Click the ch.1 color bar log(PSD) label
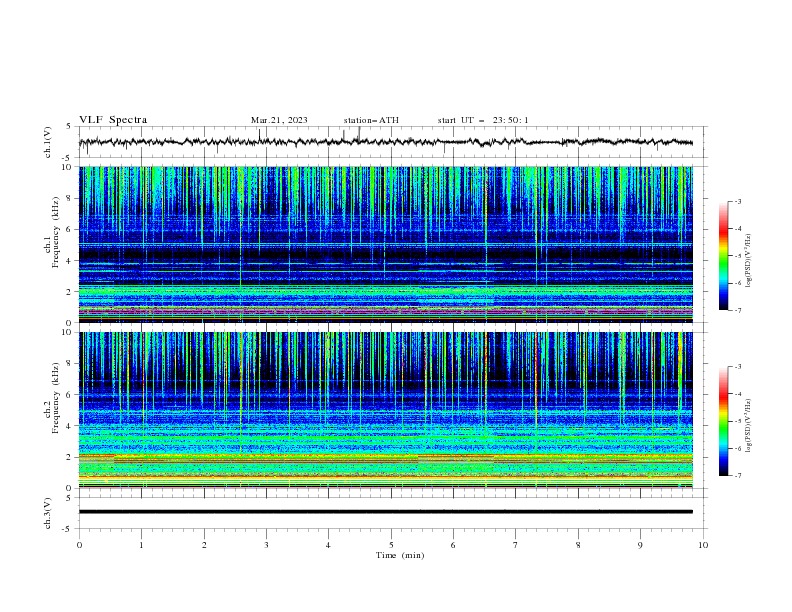Viewport: 792px width, 612px height. point(749,261)
